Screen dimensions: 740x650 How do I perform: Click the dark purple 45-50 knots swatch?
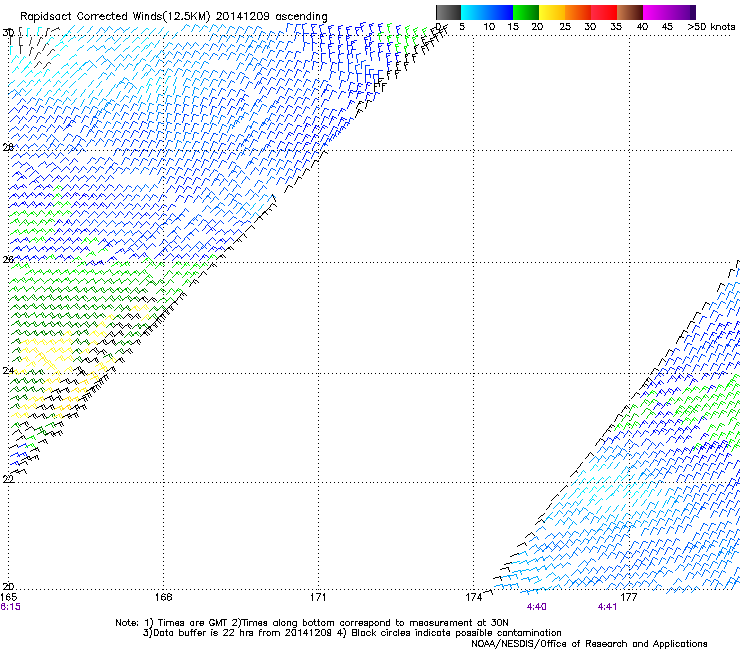(x=682, y=12)
